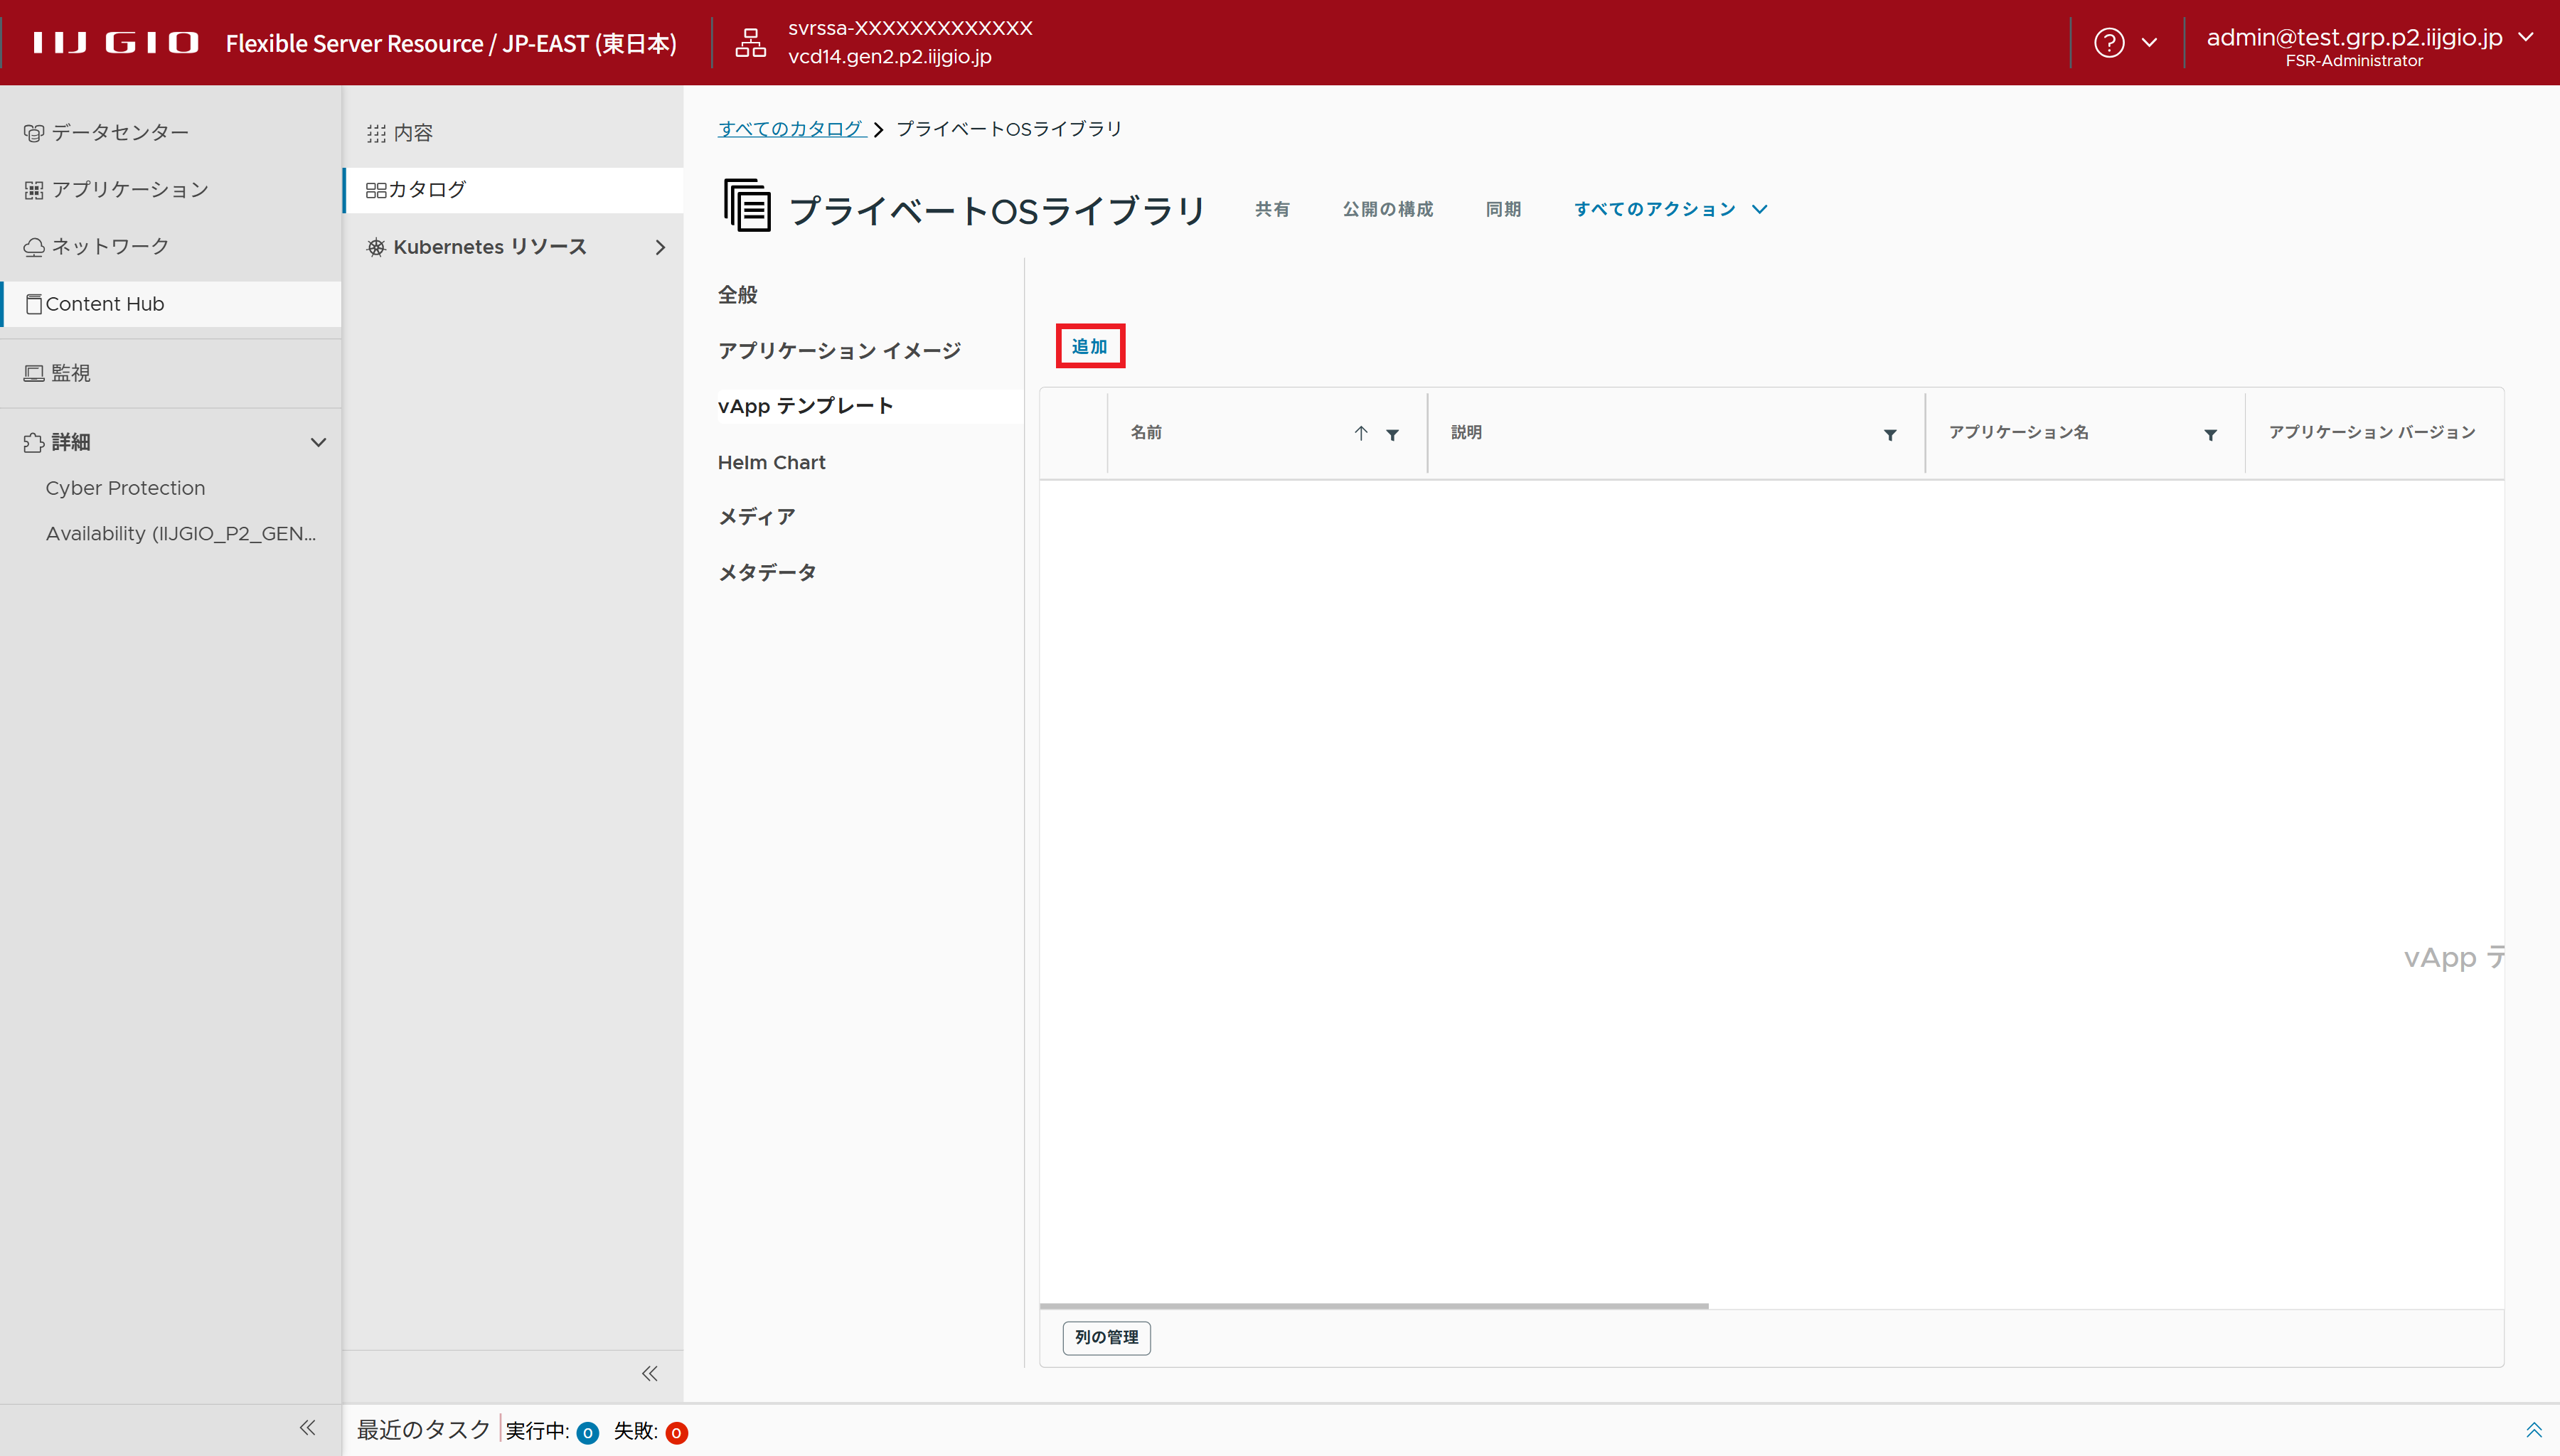Switch to the メディア tab

click(x=756, y=517)
